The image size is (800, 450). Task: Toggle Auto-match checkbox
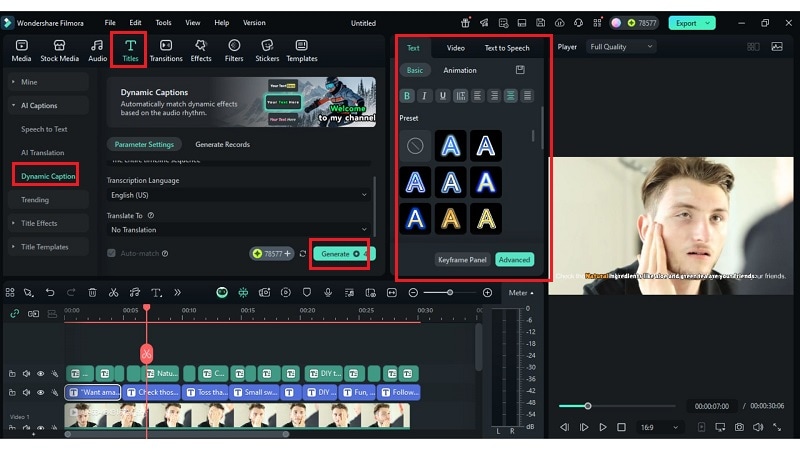[111, 253]
